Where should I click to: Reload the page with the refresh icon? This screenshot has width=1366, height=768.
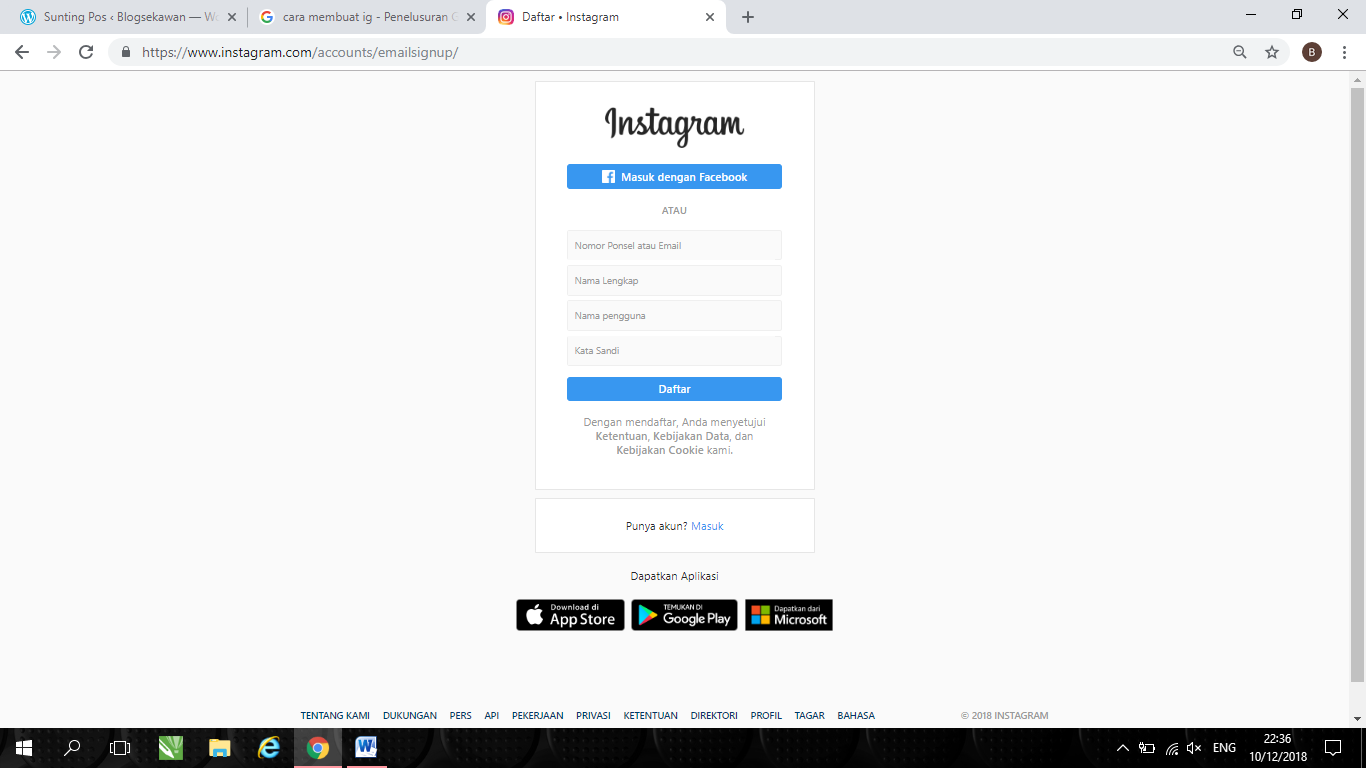(x=86, y=52)
